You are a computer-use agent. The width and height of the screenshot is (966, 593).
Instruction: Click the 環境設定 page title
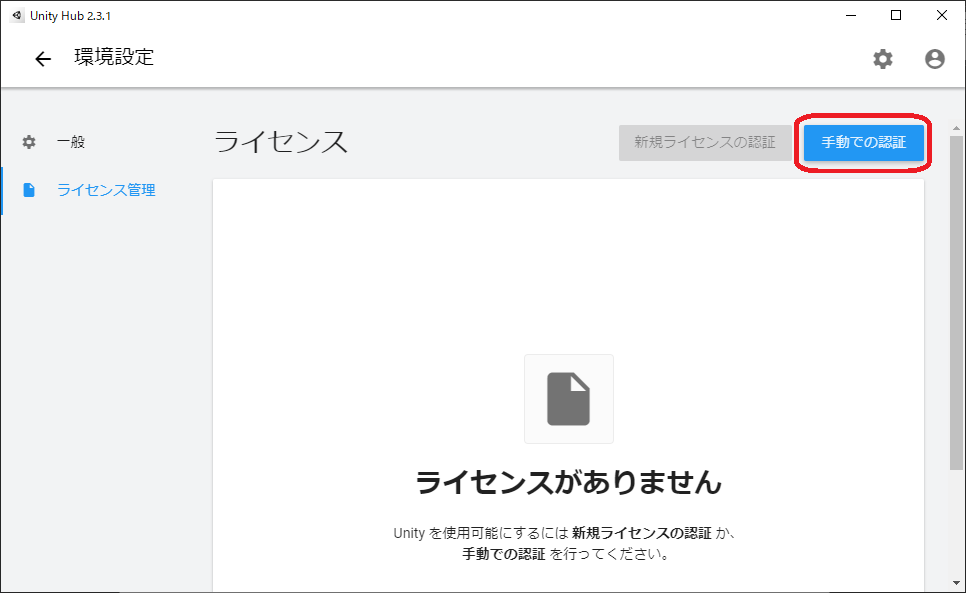pos(114,57)
